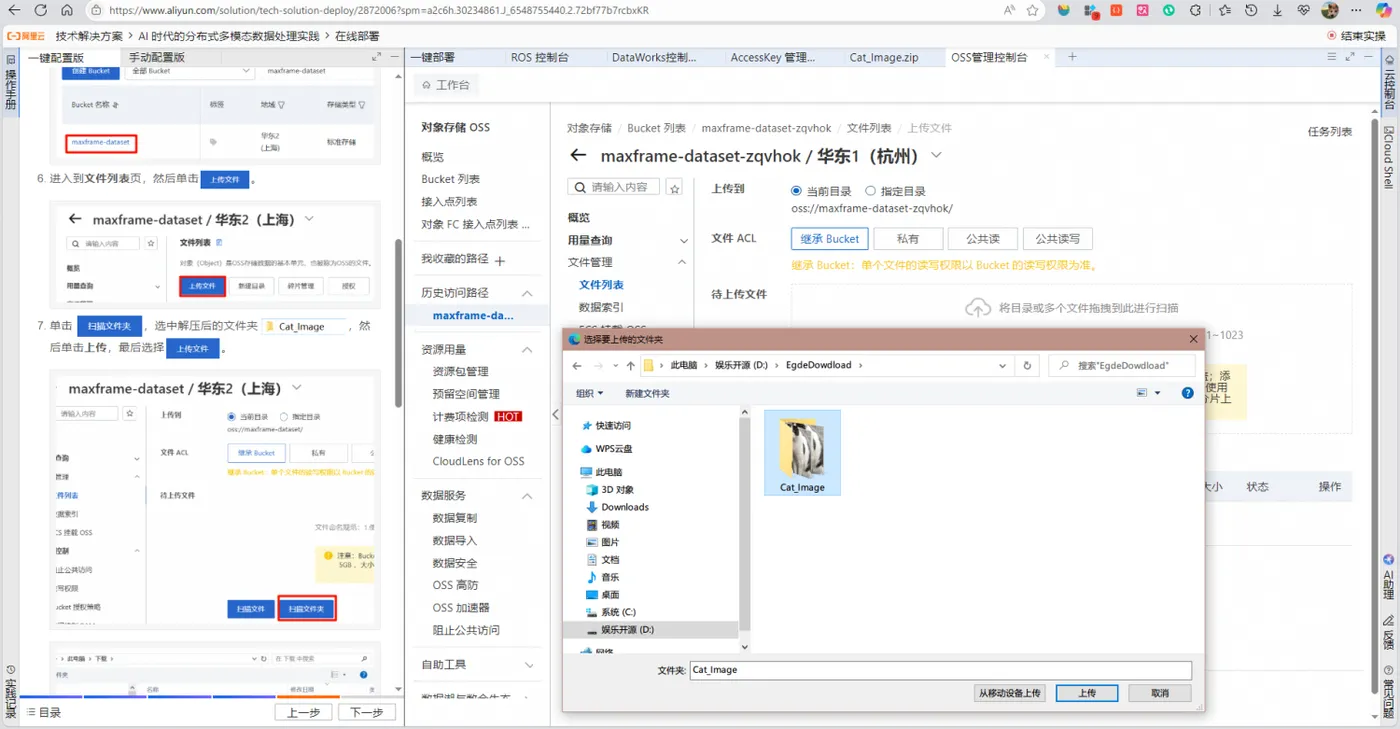The width and height of the screenshot is (1400, 729).
Task: Choose 继承 Bucket file ACL option
Action: 829,239
